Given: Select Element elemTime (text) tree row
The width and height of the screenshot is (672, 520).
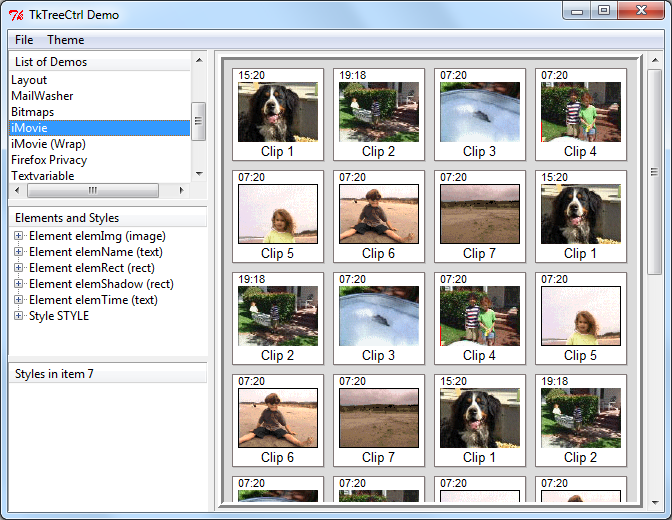Looking at the screenshot, I should 93,300.
